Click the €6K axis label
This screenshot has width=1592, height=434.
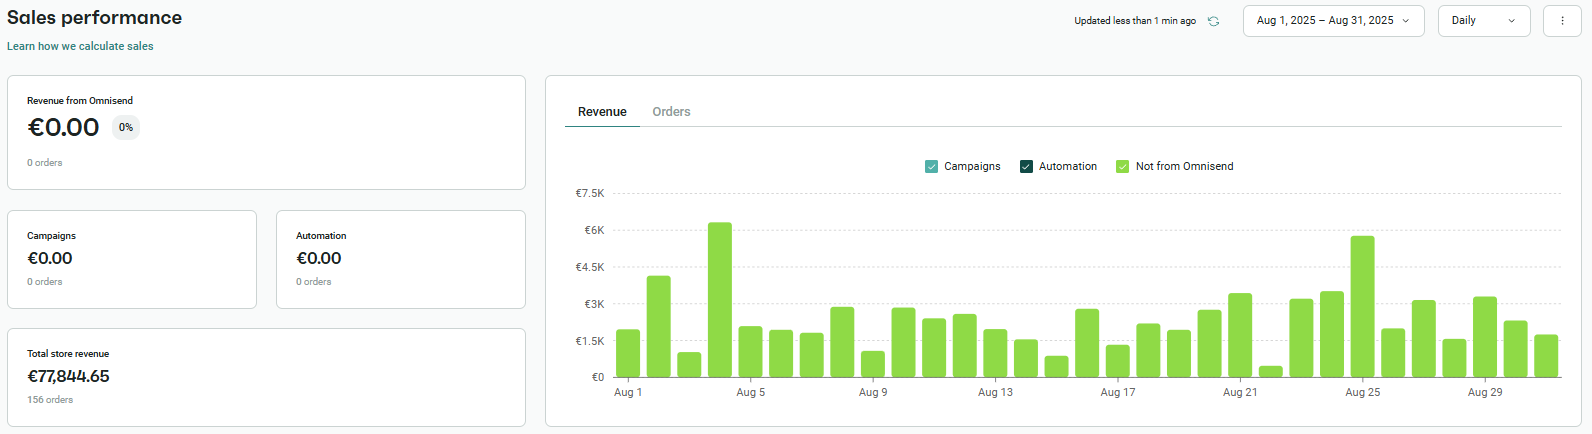[x=595, y=230]
